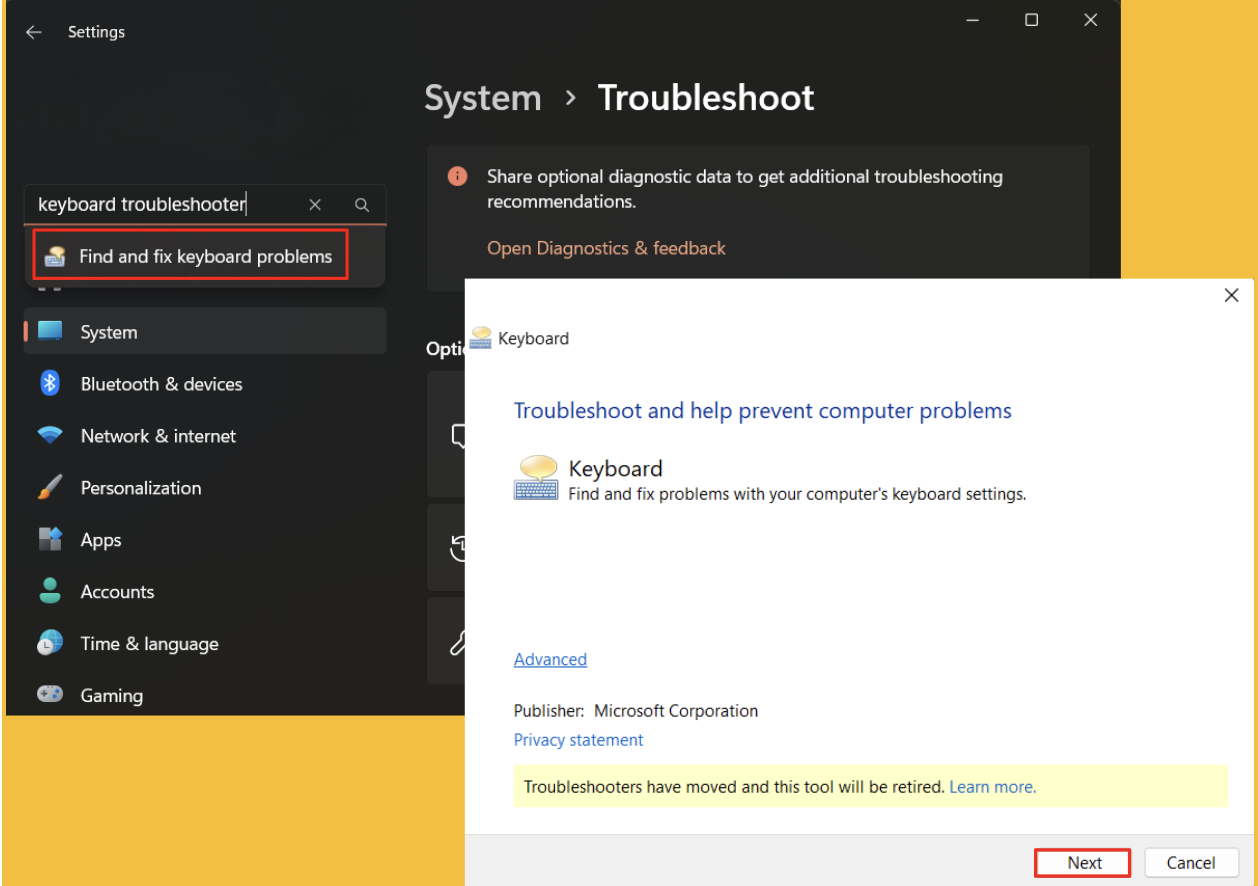Clear the search box with the X
Screen dimensions: 1258x886
[315, 204]
